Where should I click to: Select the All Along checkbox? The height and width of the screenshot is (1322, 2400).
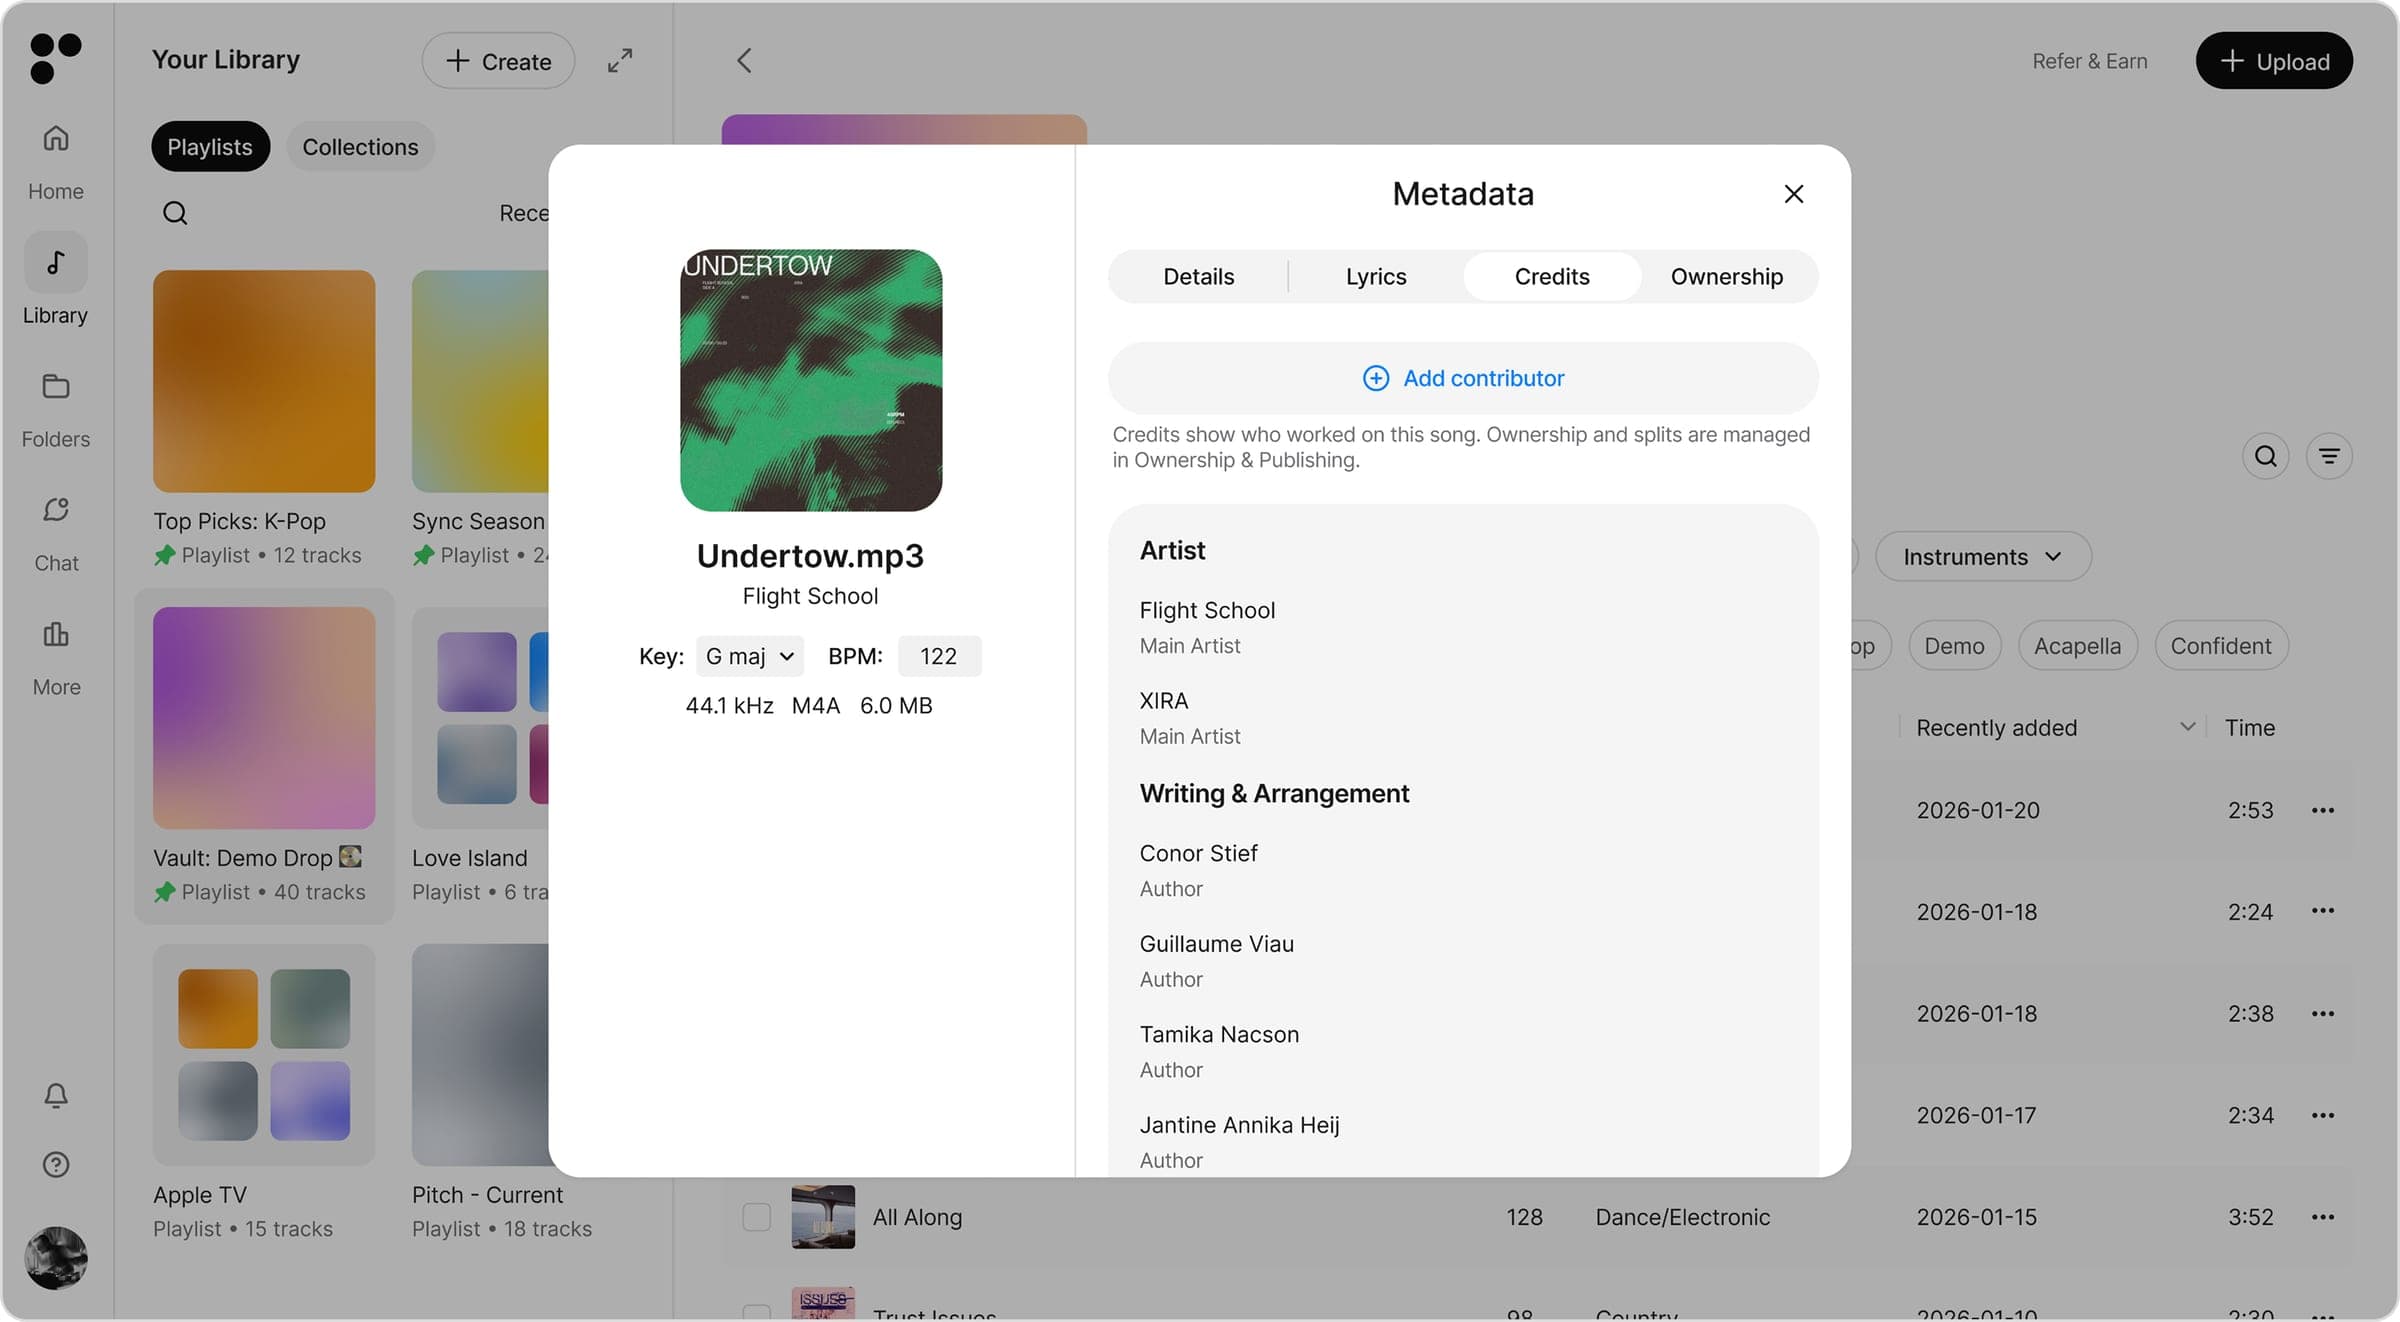click(x=757, y=1217)
